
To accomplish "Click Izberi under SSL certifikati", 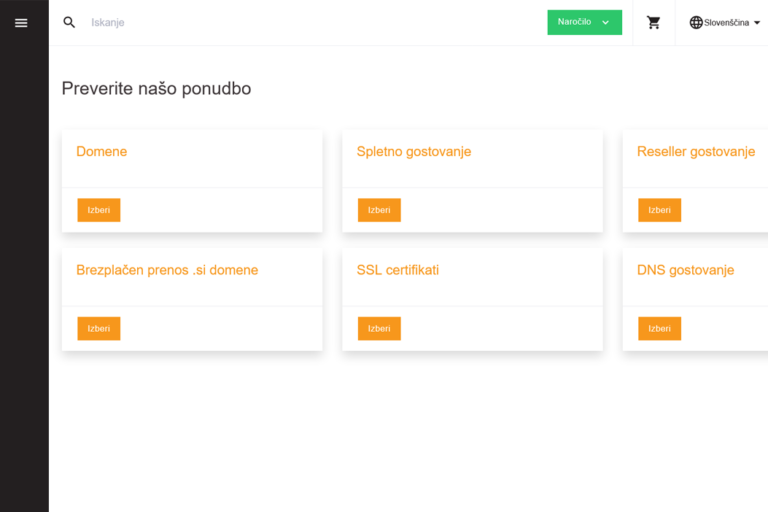I will 379,328.
